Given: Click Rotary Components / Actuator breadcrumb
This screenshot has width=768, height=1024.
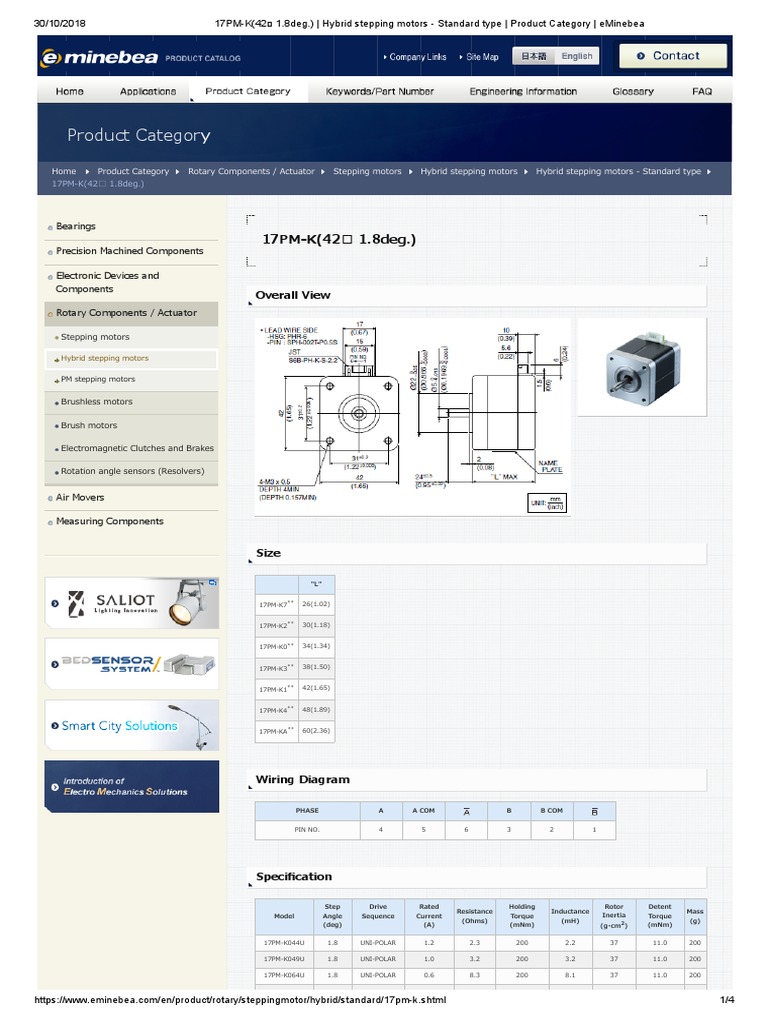Looking at the screenshot, I should (x=251, y=171).
